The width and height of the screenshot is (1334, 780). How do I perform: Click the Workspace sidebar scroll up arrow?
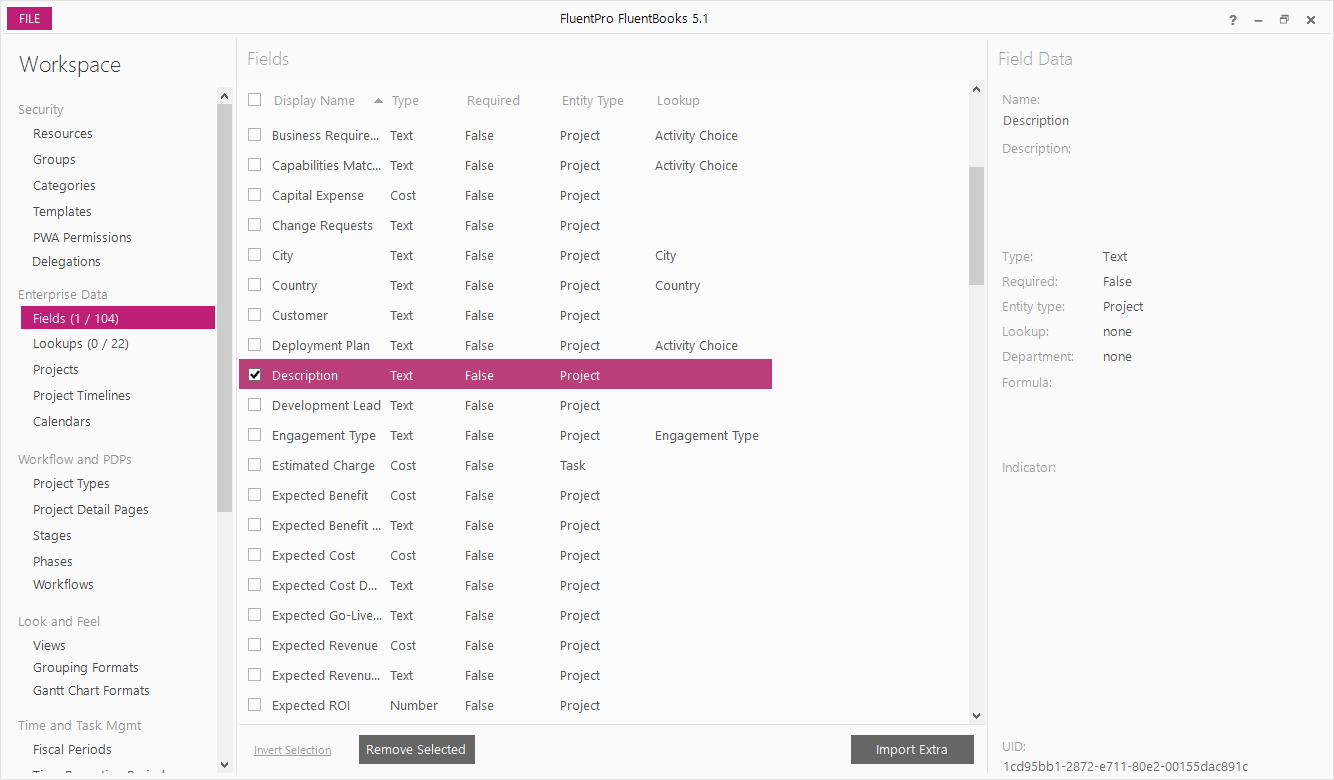224,96
